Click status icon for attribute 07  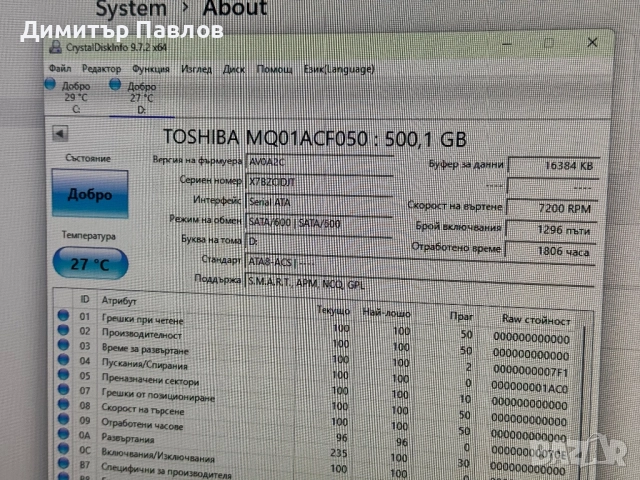tap(63, 389)
